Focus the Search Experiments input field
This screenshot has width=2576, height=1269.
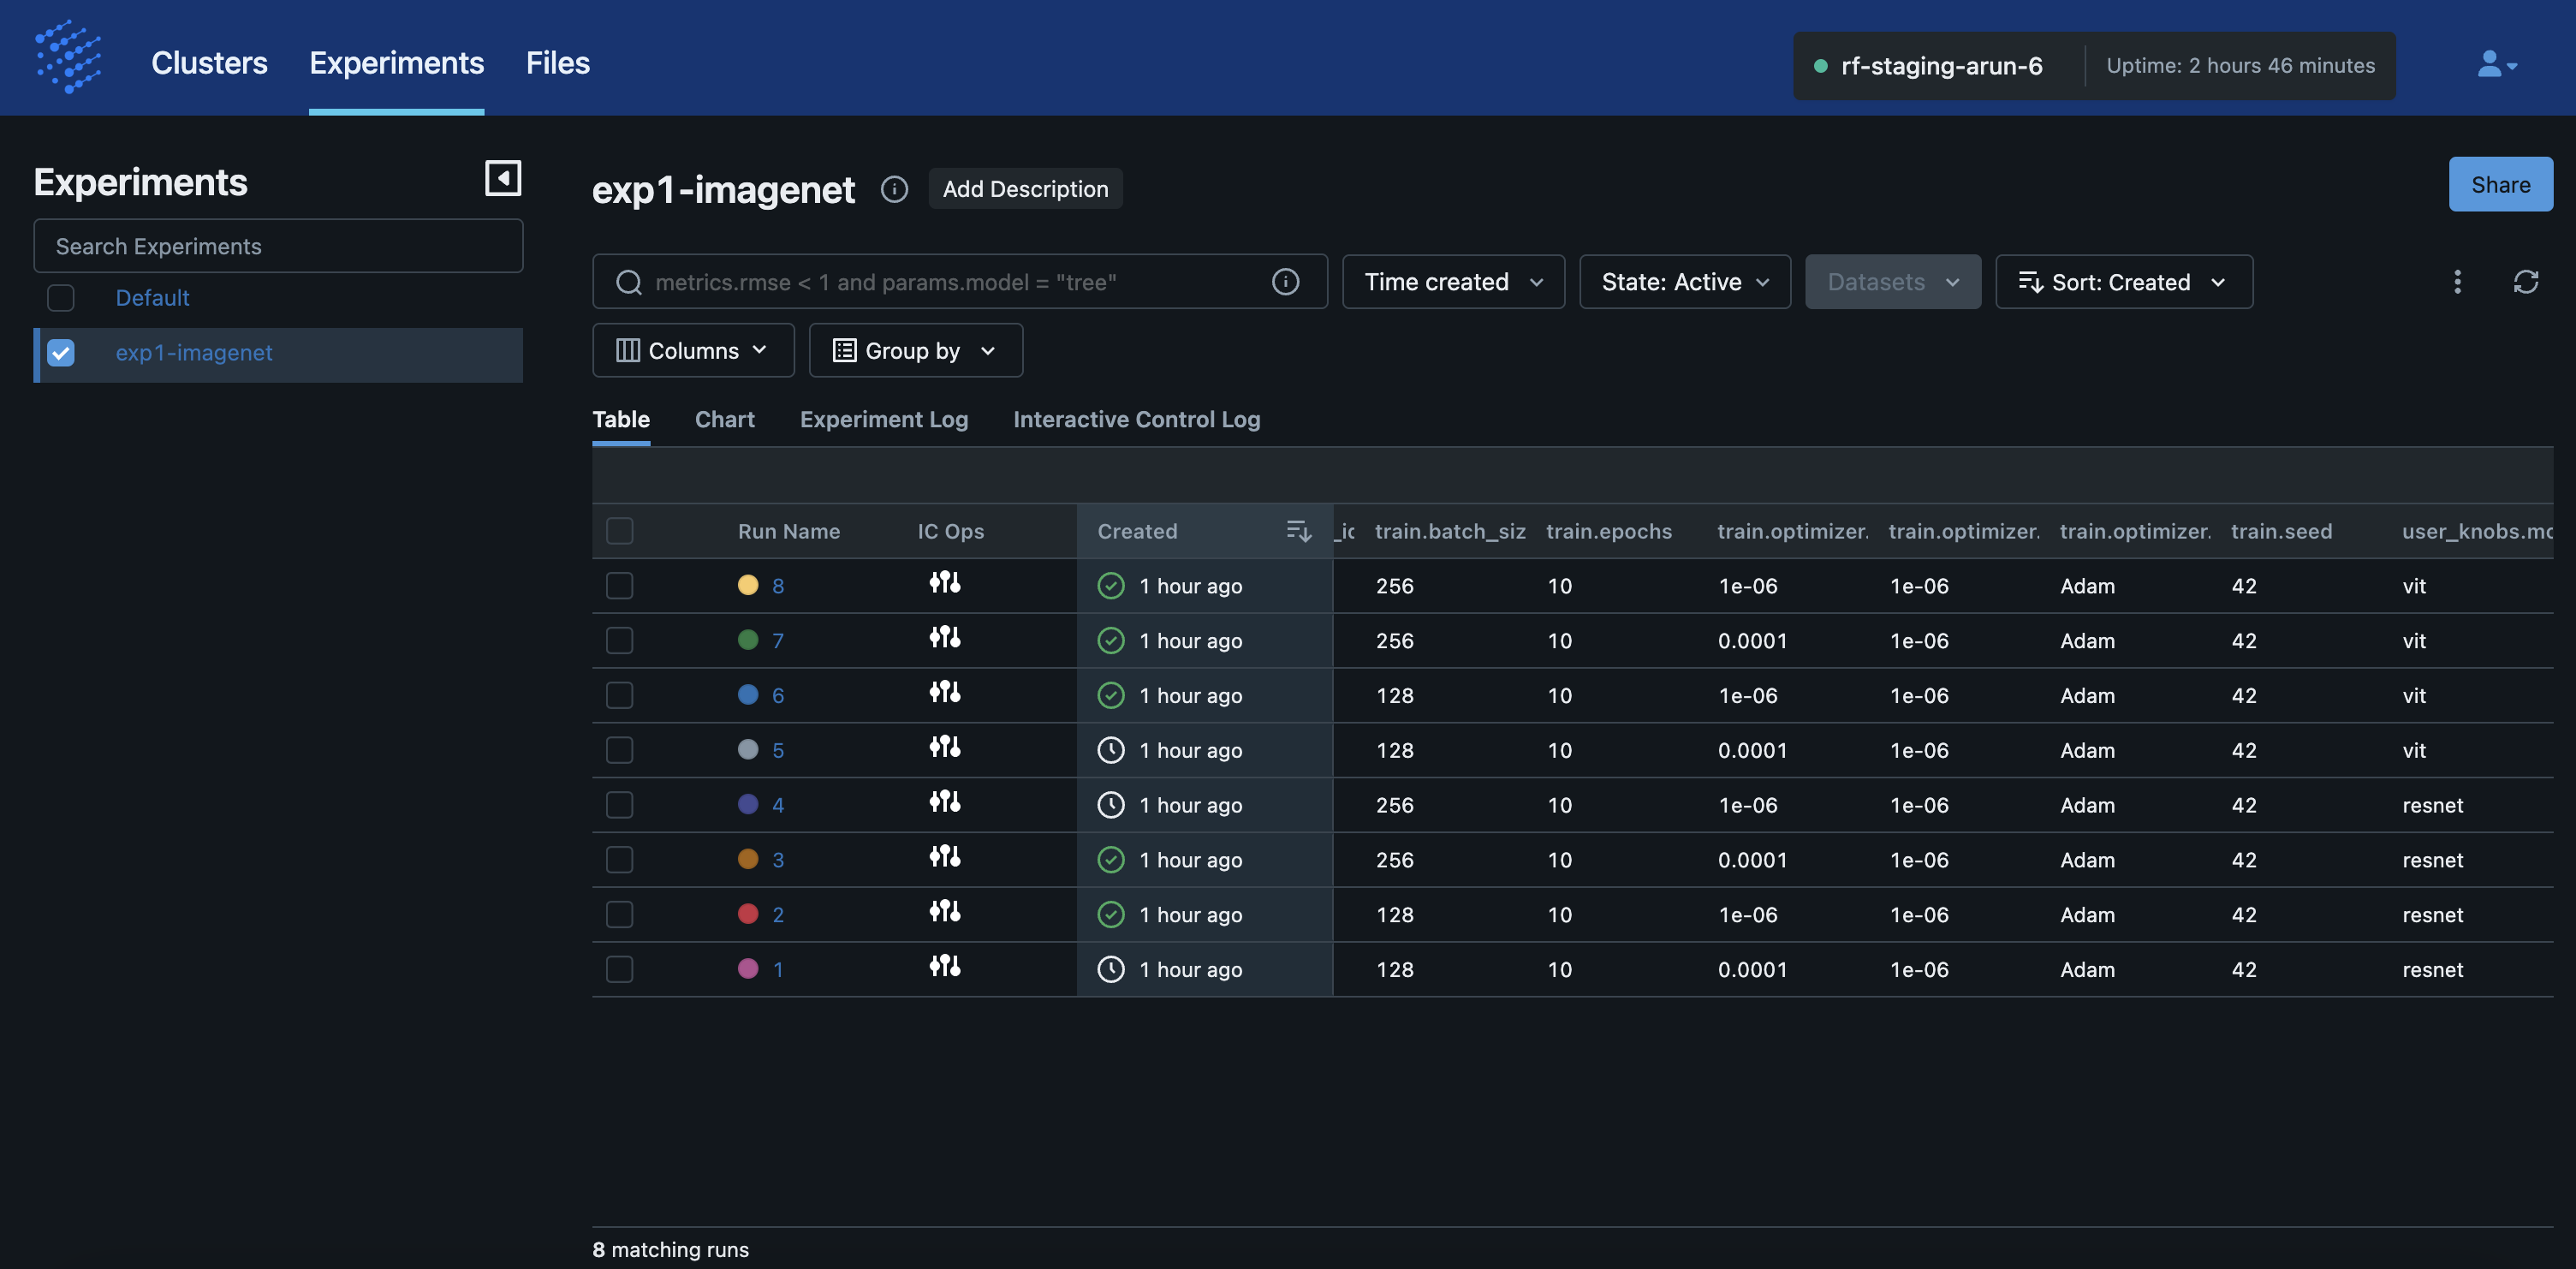click(x=278, y=246)
